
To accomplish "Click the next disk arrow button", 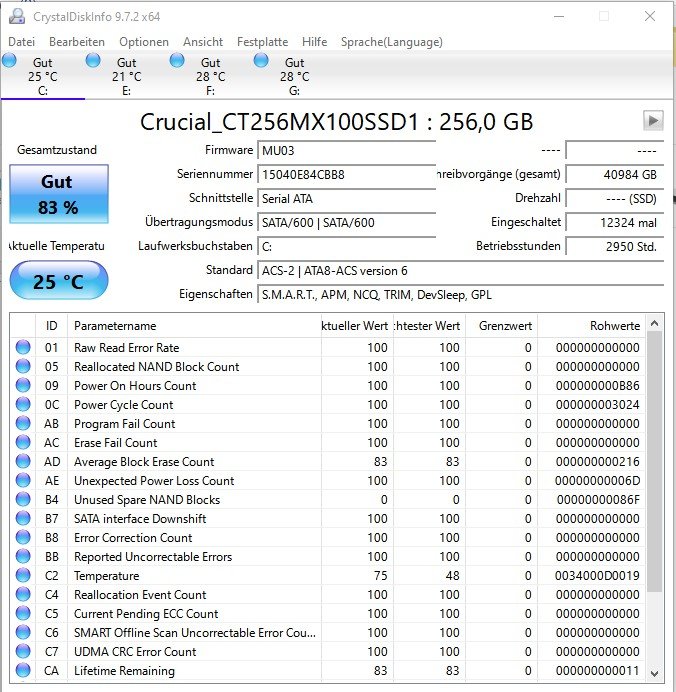I will pos(653,120).
